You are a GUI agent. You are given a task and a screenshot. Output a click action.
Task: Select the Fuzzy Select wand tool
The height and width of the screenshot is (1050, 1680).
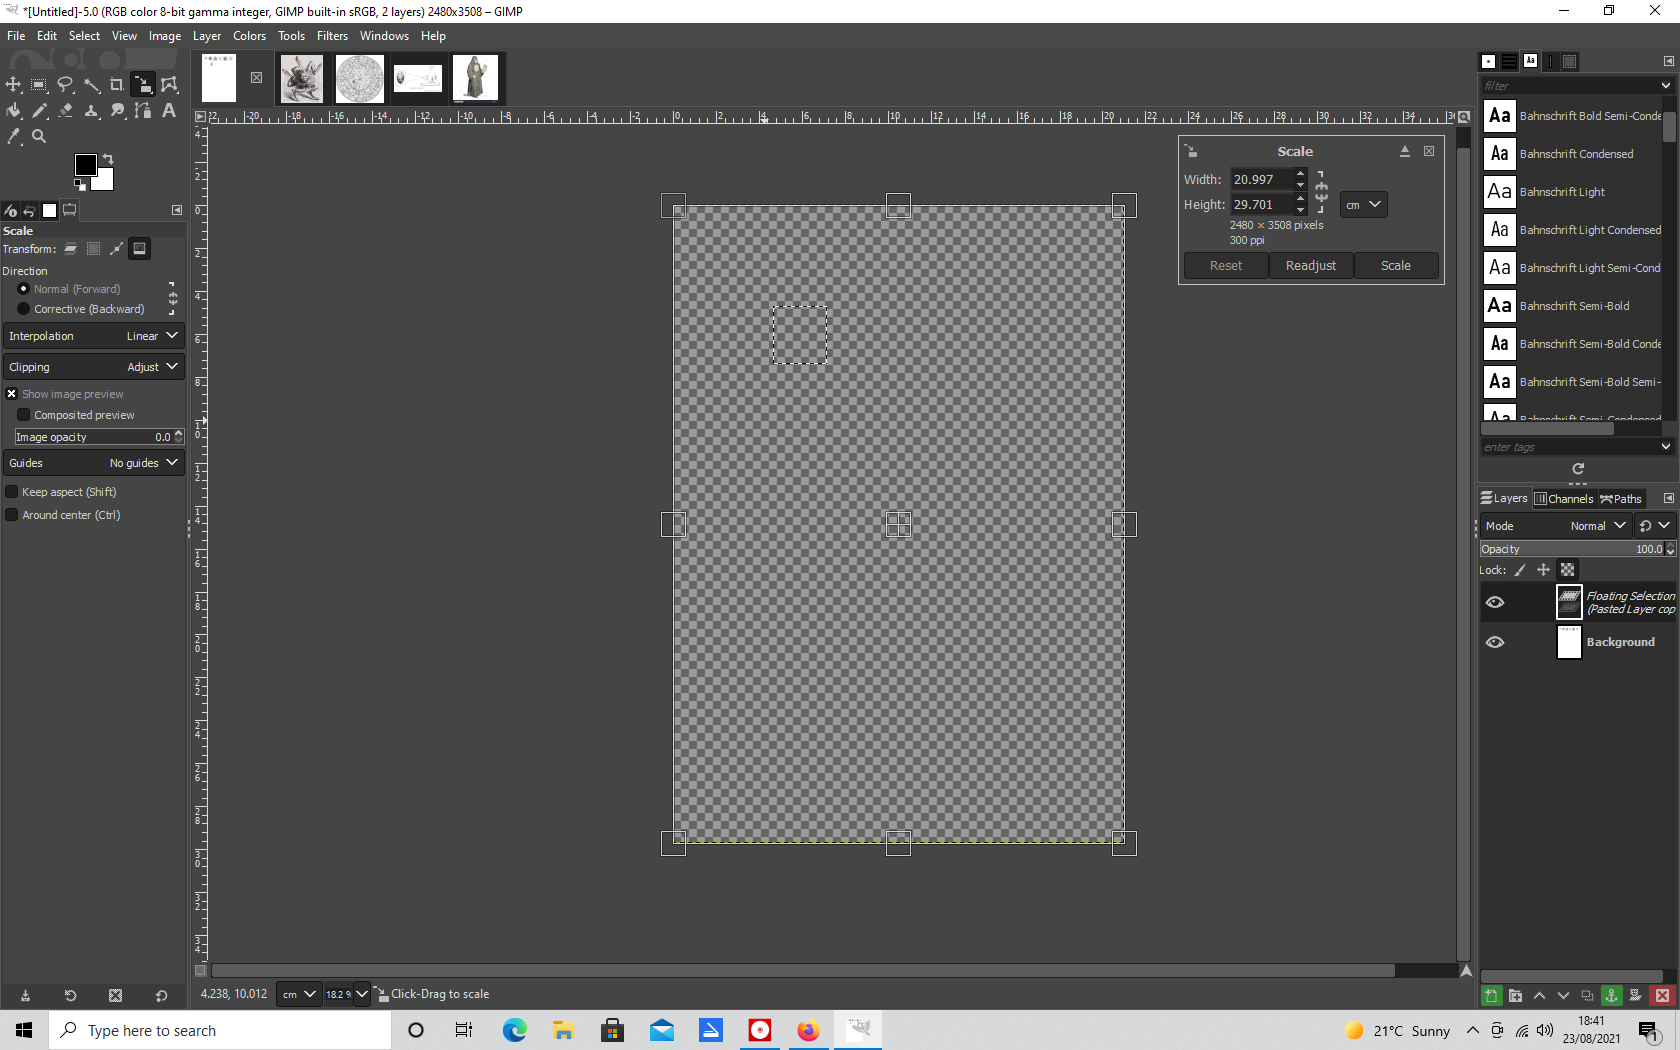pos(91,85)
